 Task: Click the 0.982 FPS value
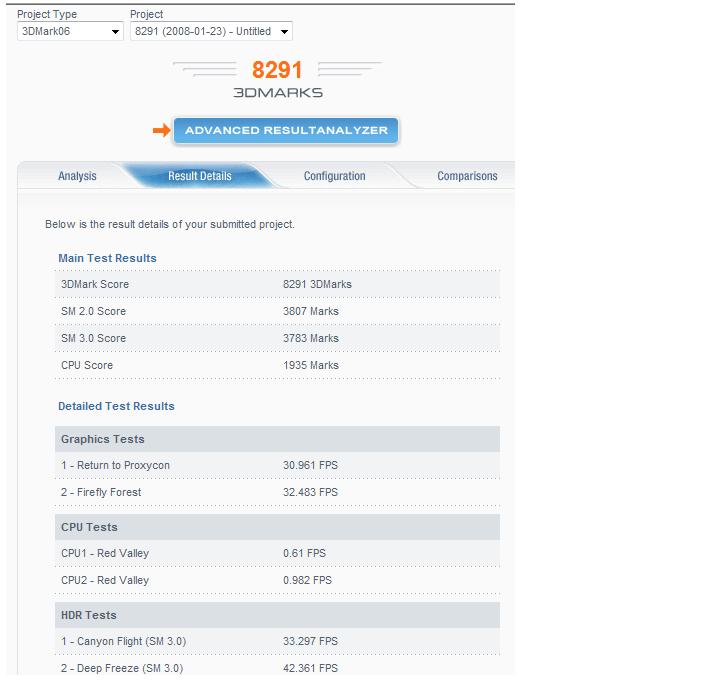tap(308, 580)
